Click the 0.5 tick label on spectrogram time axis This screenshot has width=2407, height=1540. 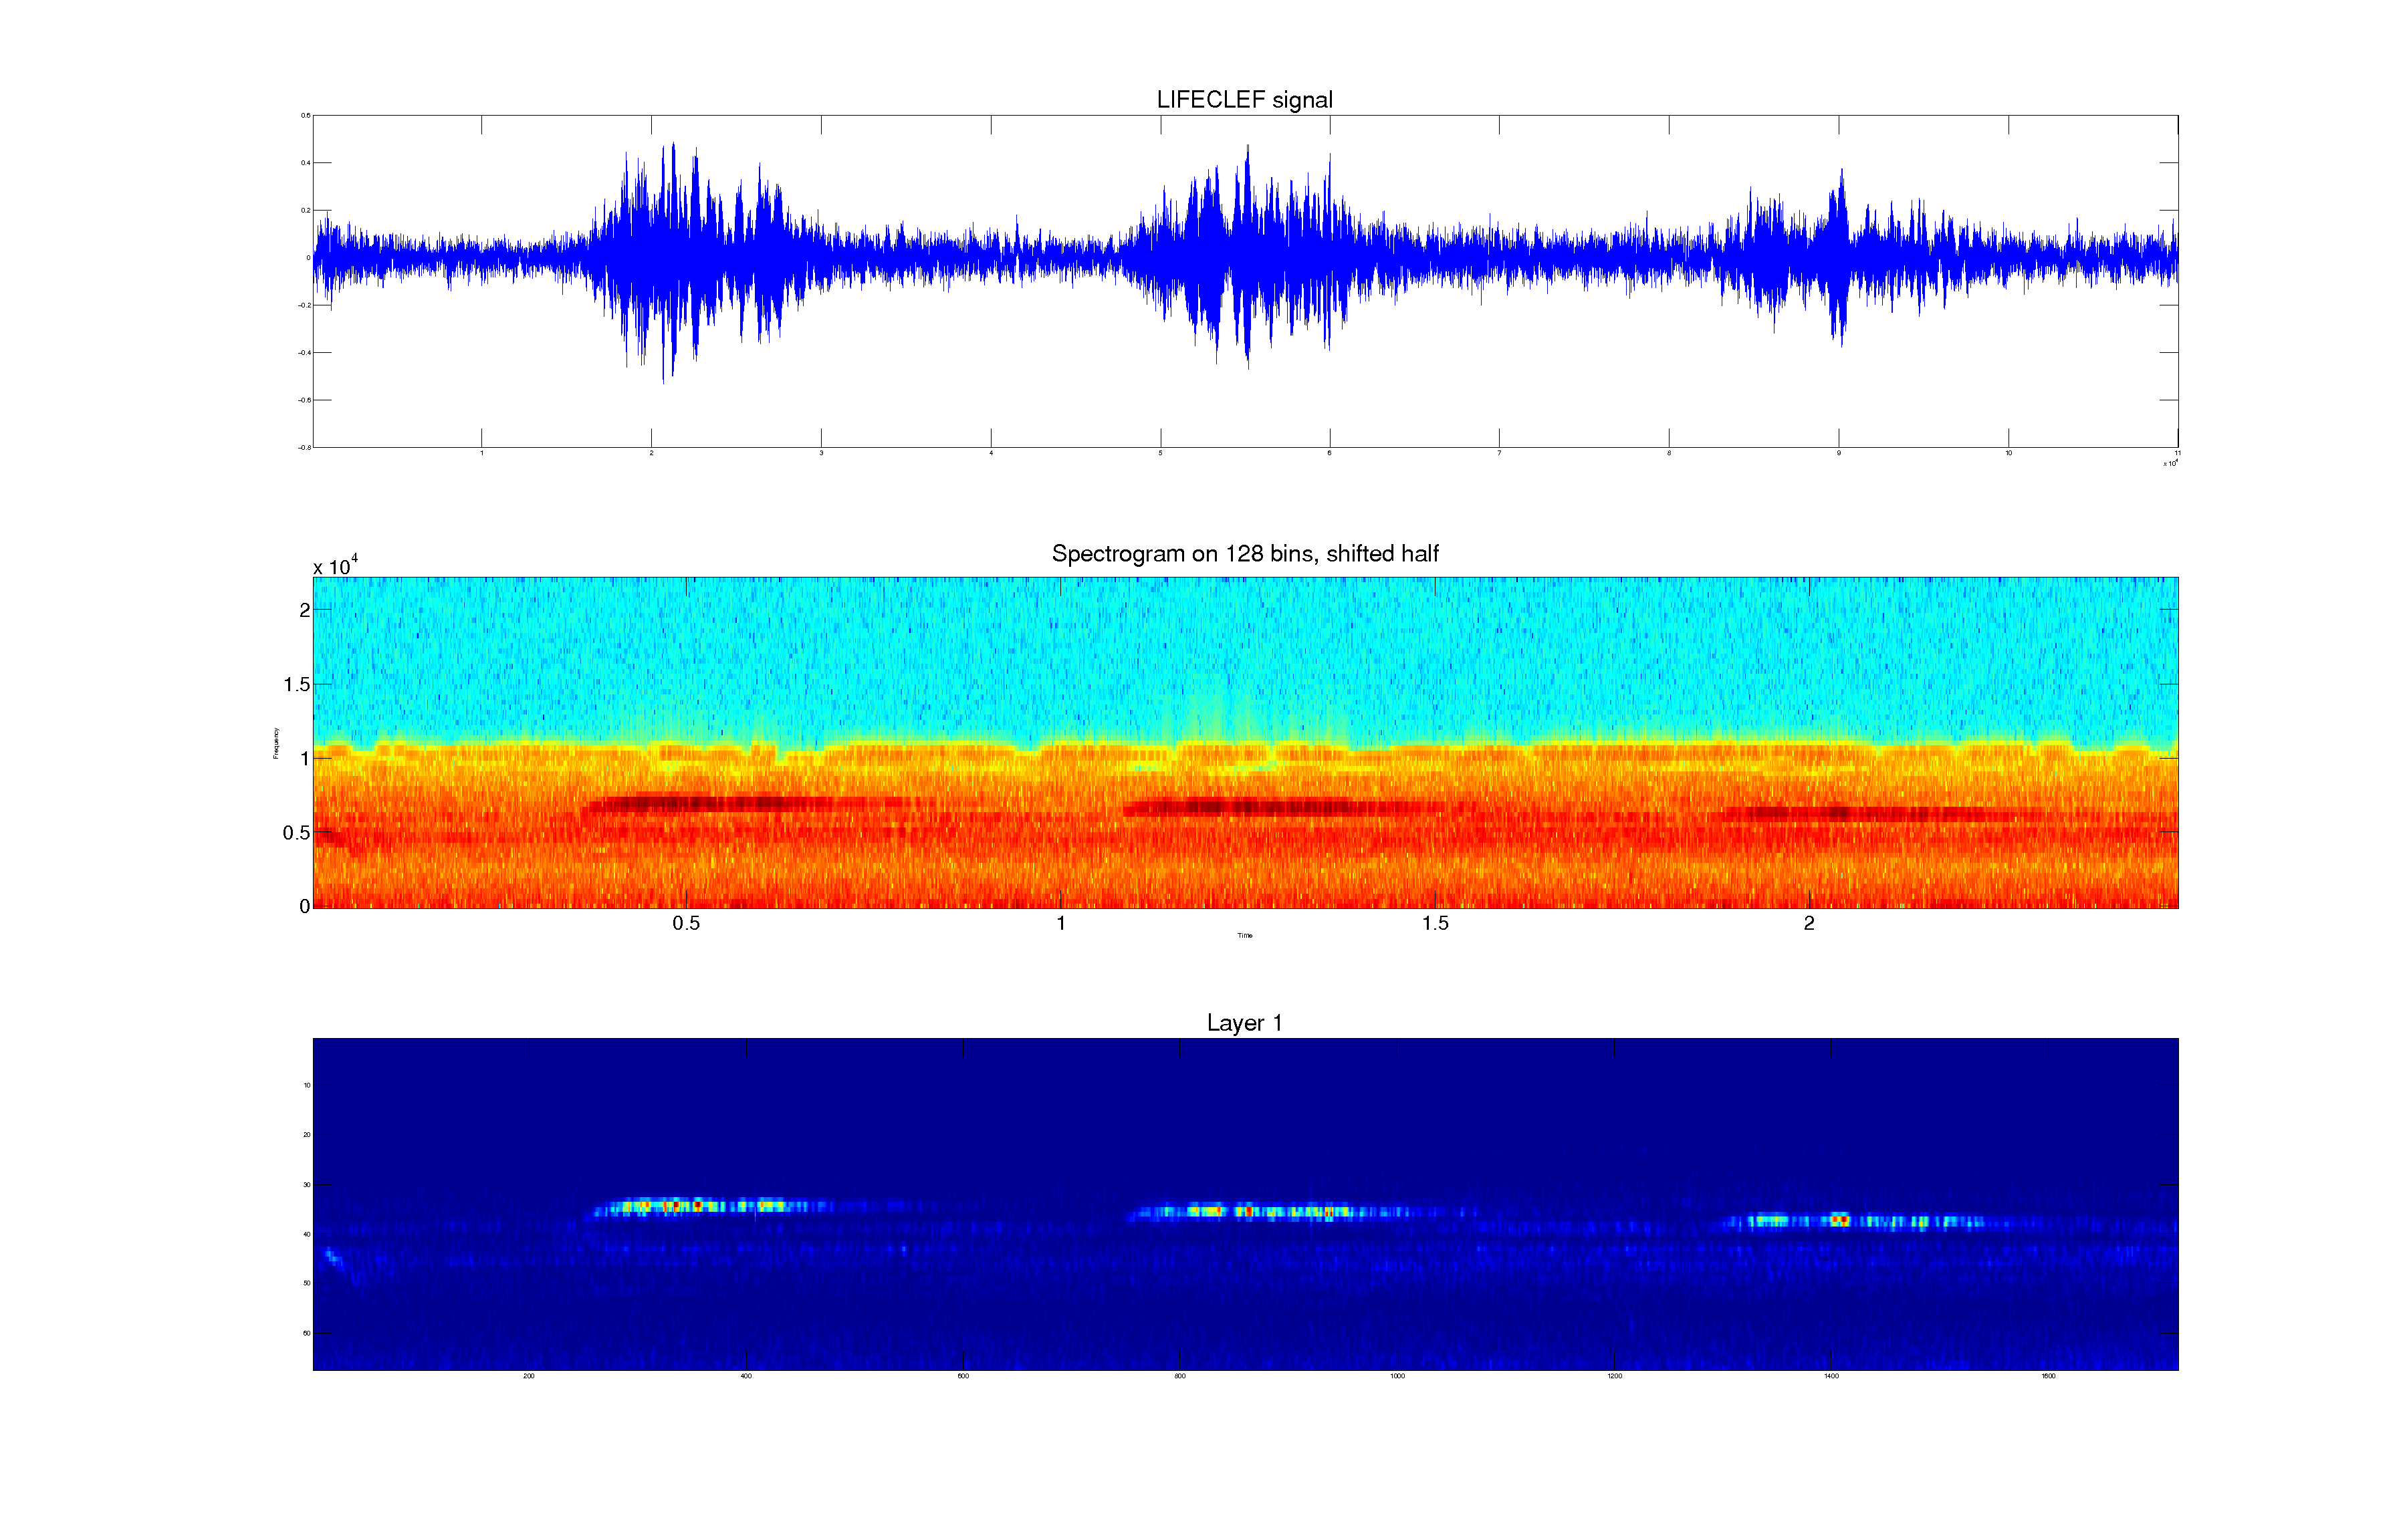coord(686,924)
